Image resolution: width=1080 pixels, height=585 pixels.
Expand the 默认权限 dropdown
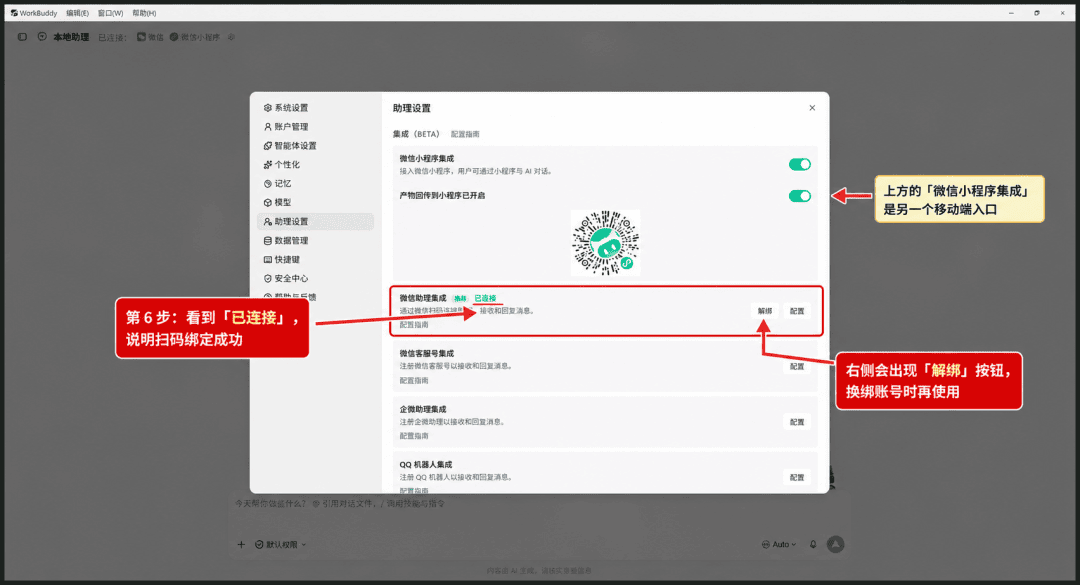point(280,544)
